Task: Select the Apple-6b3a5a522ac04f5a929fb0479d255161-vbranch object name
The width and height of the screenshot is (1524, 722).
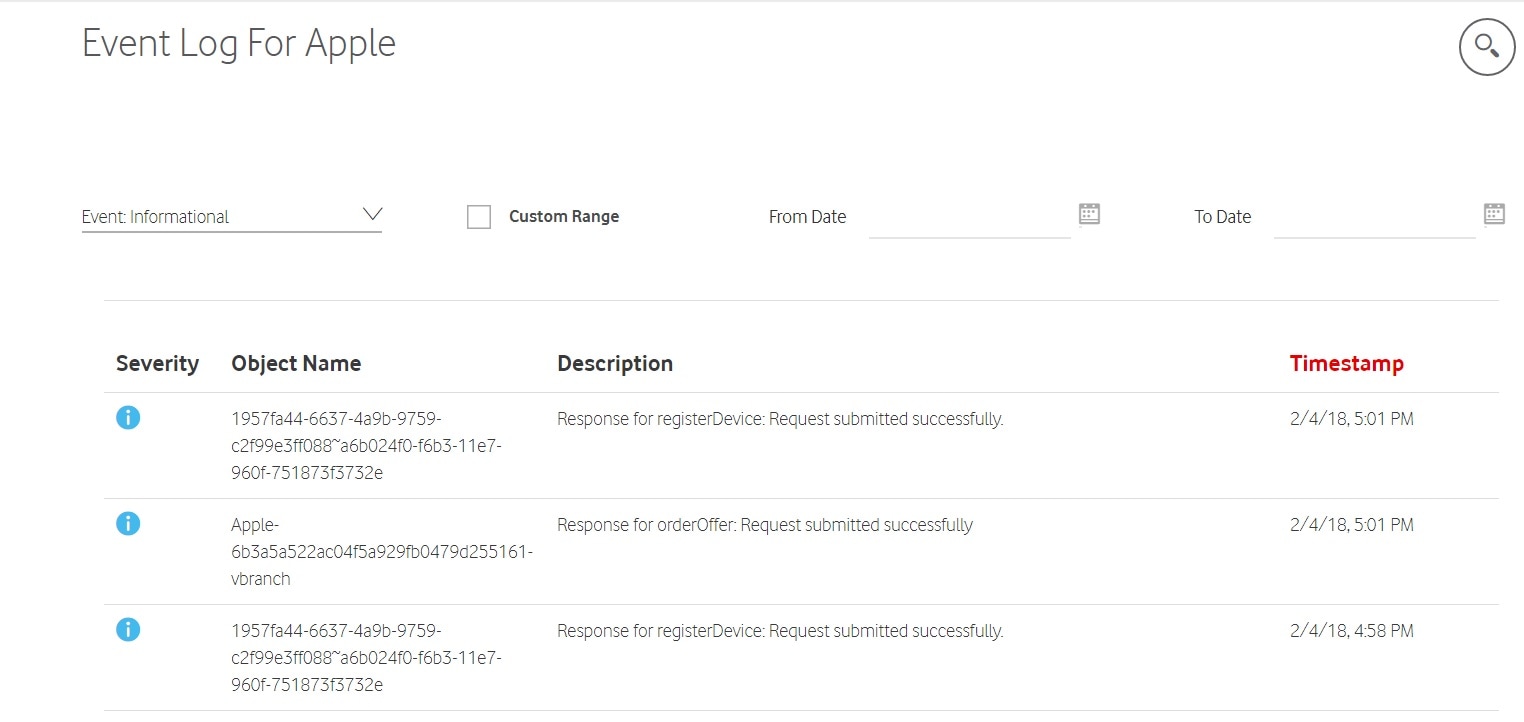Action: click(382, 552)
